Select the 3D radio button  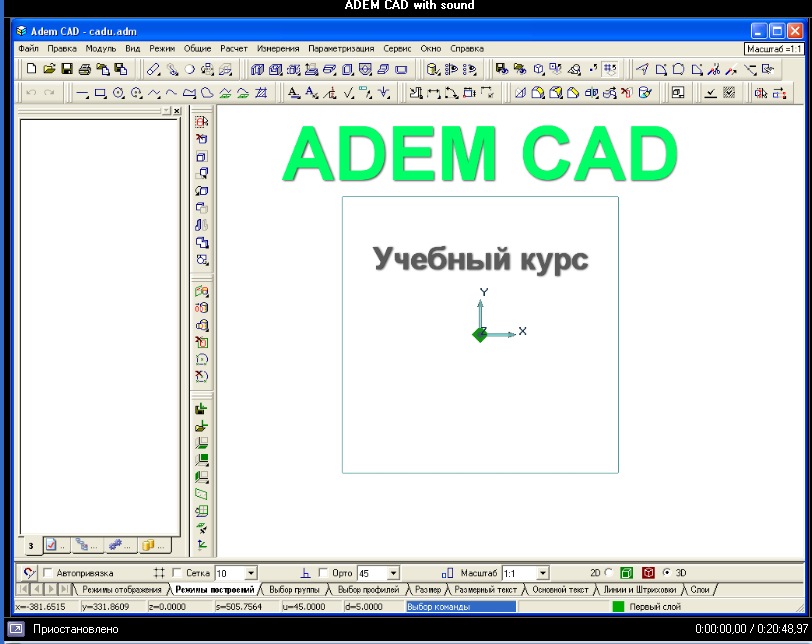[666, 573]
